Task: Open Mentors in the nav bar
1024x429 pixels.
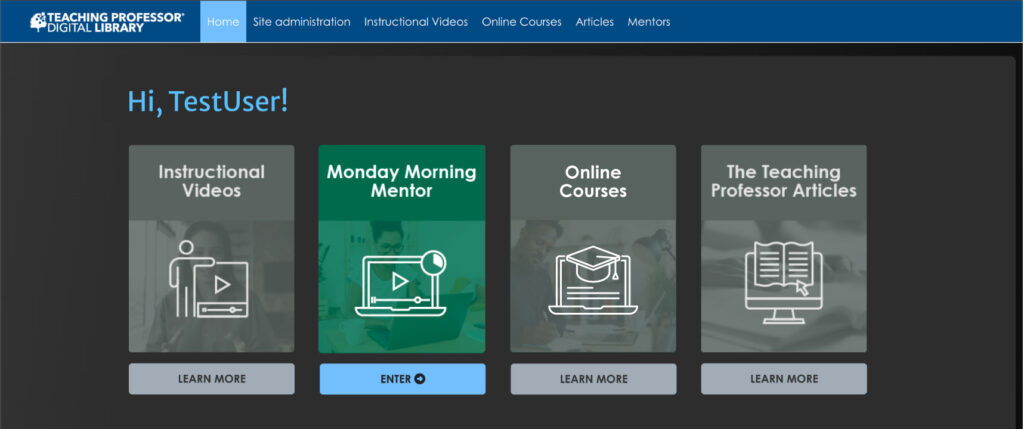Action: coord(648,22)
